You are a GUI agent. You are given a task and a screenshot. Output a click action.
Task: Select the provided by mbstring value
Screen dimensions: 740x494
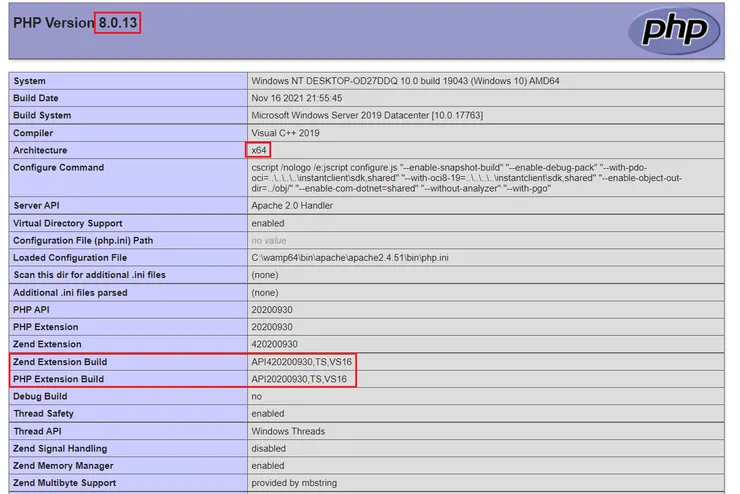pos(294,483)
